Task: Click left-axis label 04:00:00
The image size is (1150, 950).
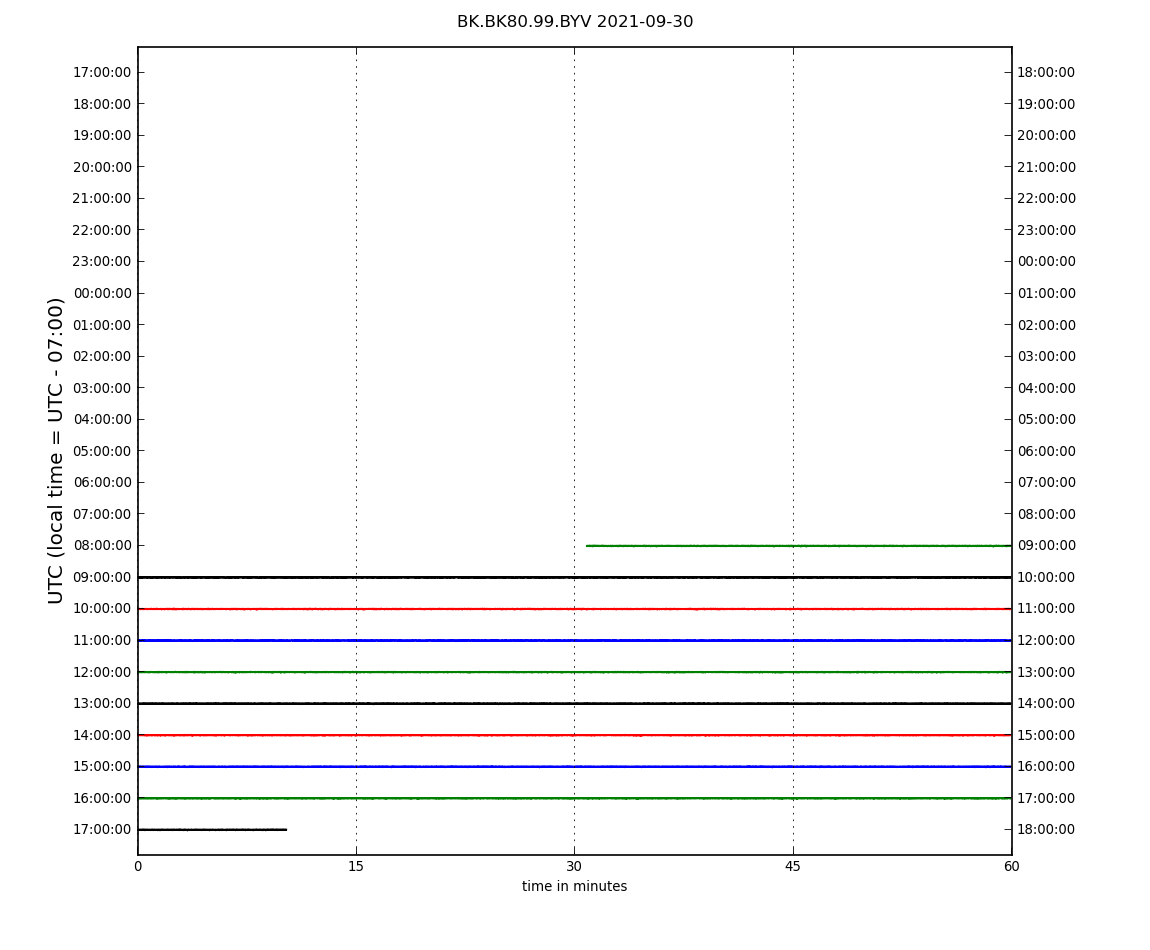Action: 102,420
